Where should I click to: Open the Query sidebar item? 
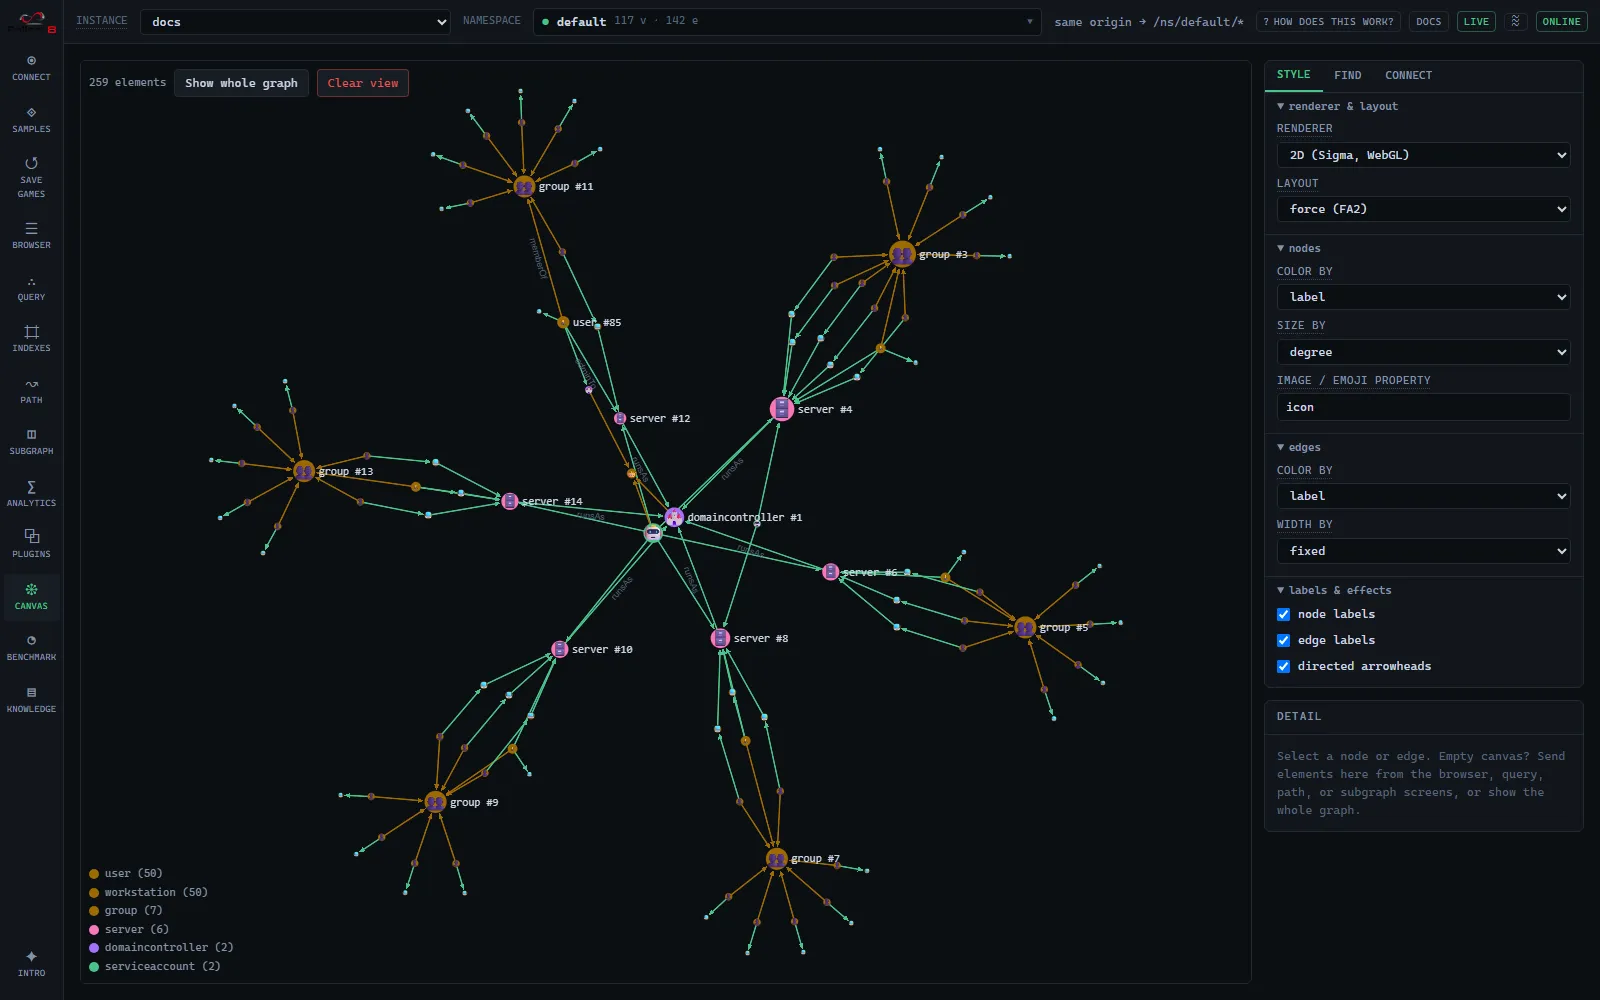pos(31,288)
